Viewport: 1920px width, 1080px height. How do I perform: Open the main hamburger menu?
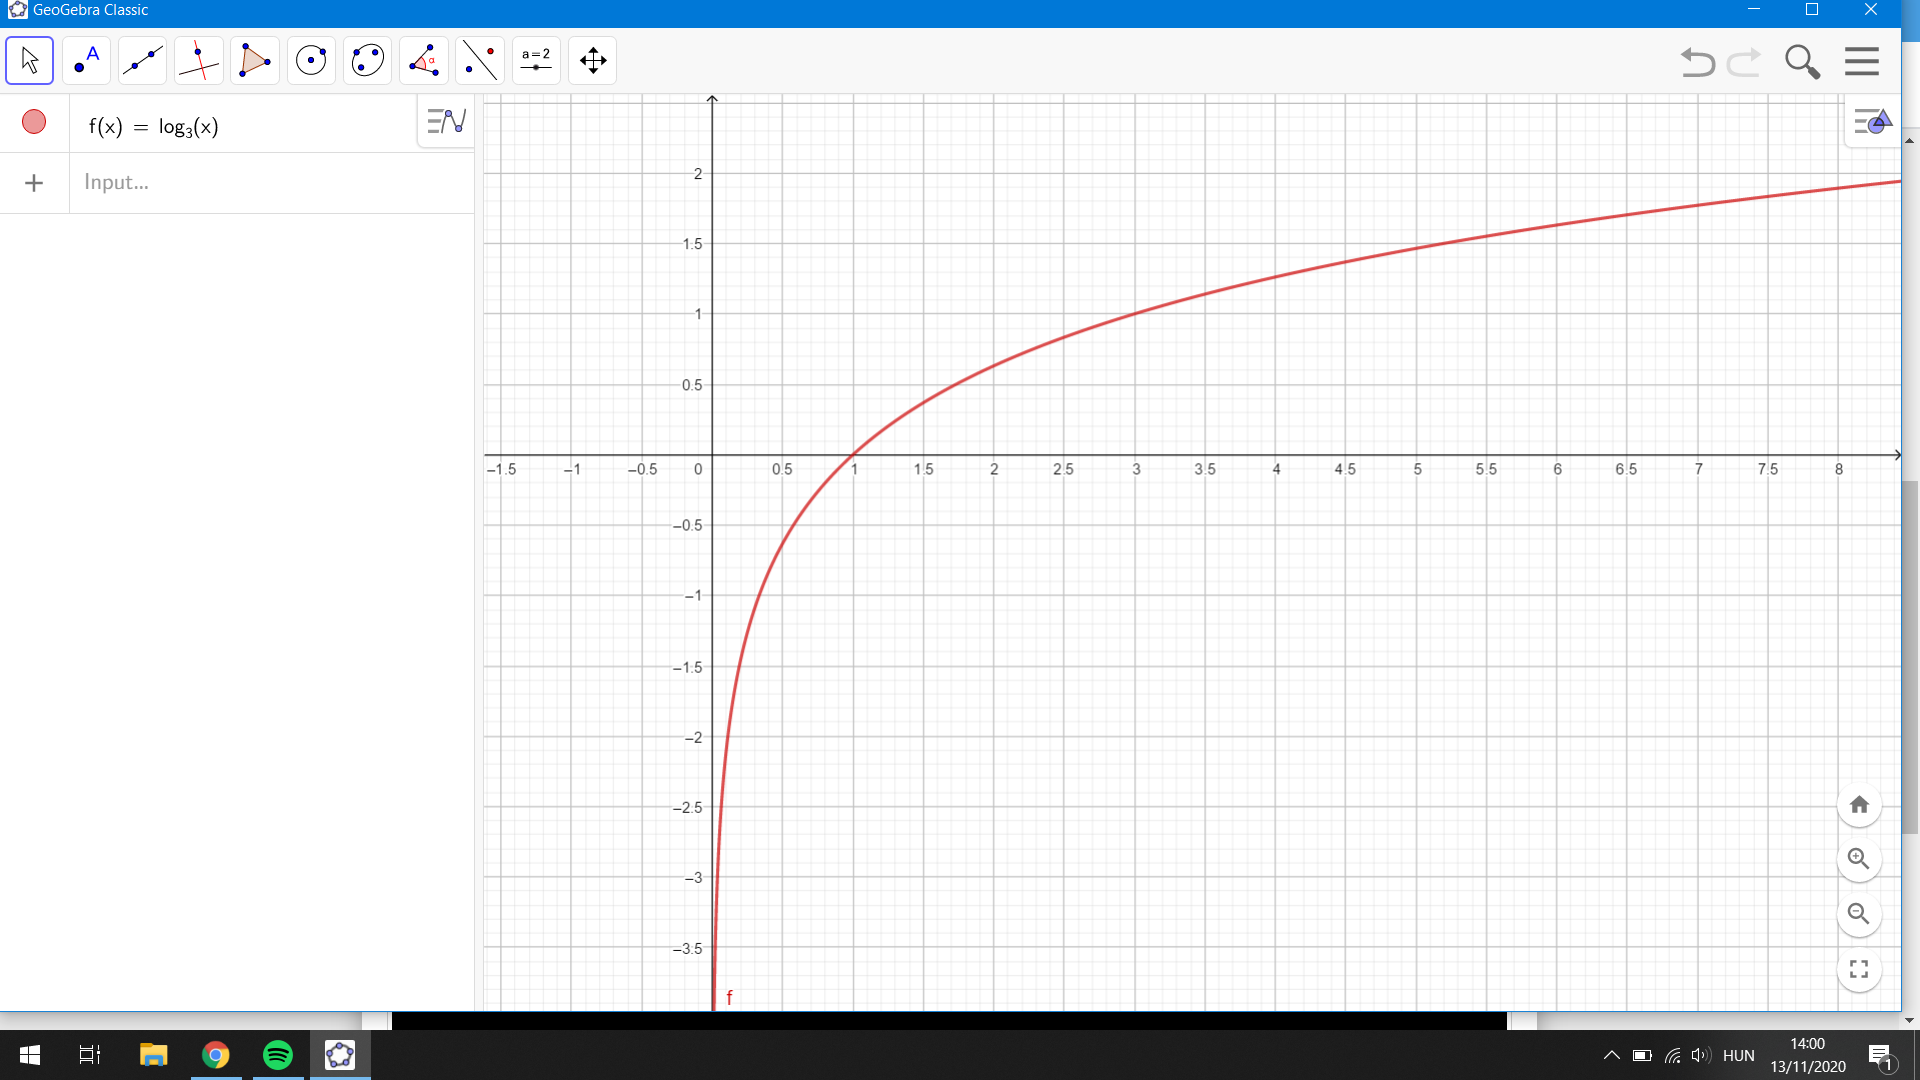(x=1861, y=62)
